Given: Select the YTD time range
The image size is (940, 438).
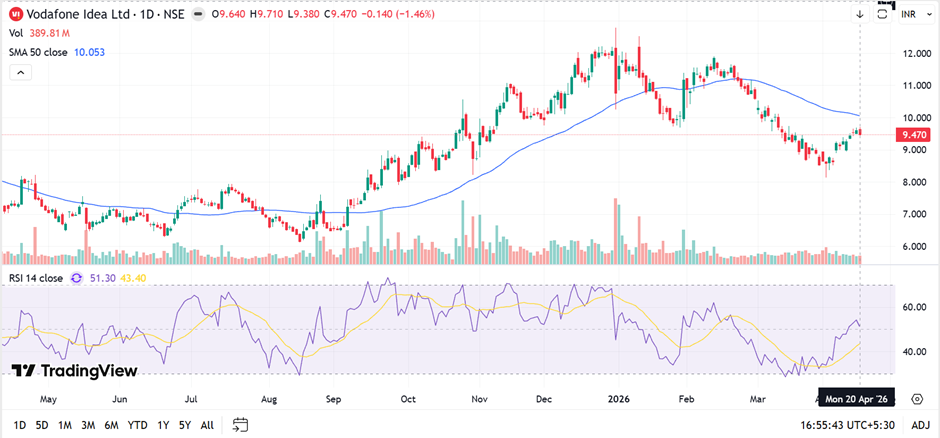Looking at the screenshot, I should (x=137, y=424).
